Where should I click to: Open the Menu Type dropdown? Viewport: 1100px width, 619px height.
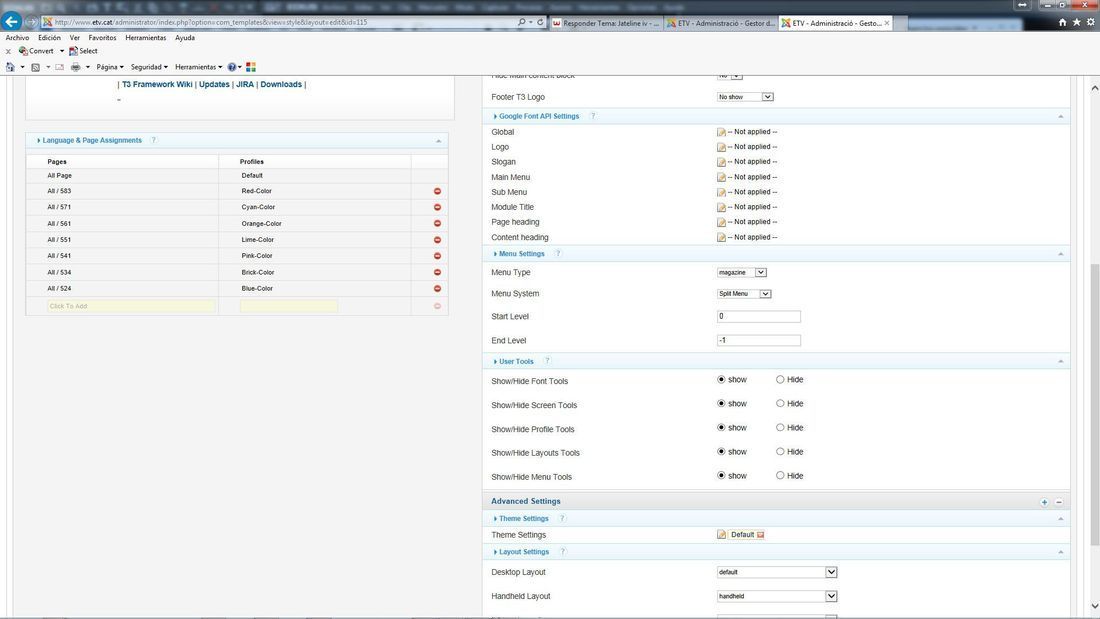click(x=742, y=272)
